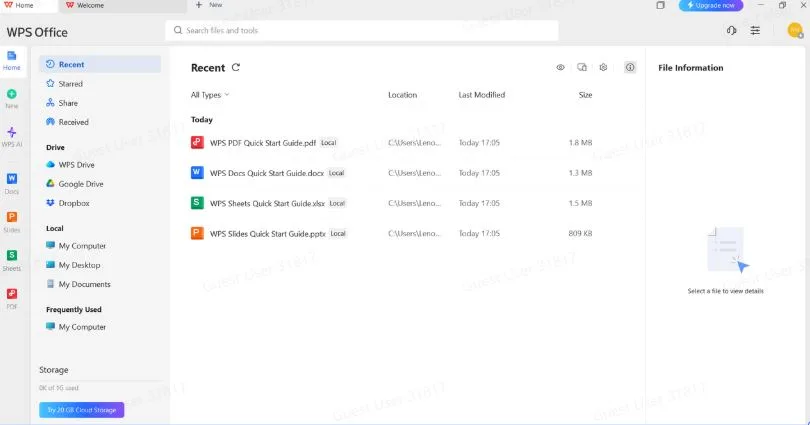The image size is (810, 425).
Task: Click the Last Modified column header
Action: tap(481, 95)
